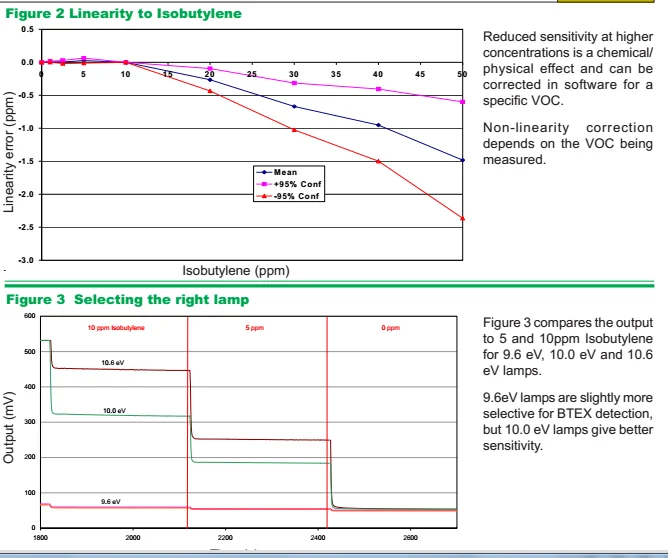The height and width of the screenshot is (558, 668).
Task: Click the '40' tick on the Isobutylene axis
Action: 378,74
